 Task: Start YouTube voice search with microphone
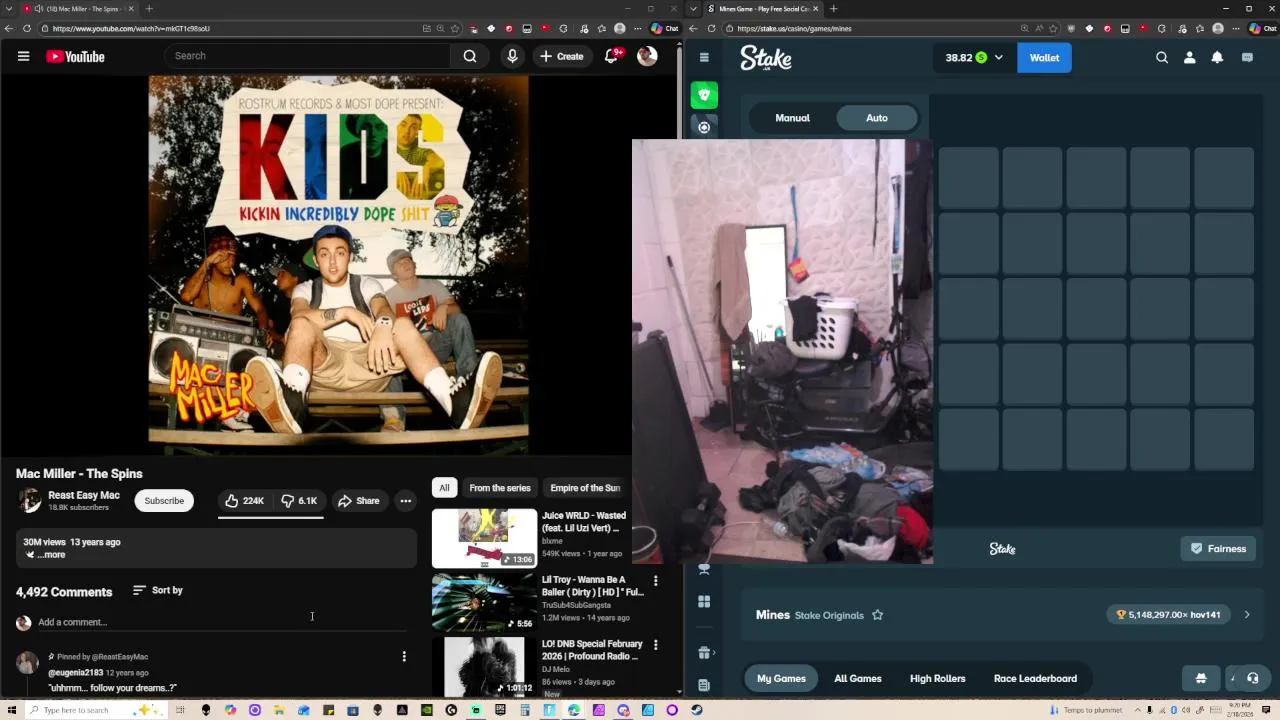click(512, 56)
